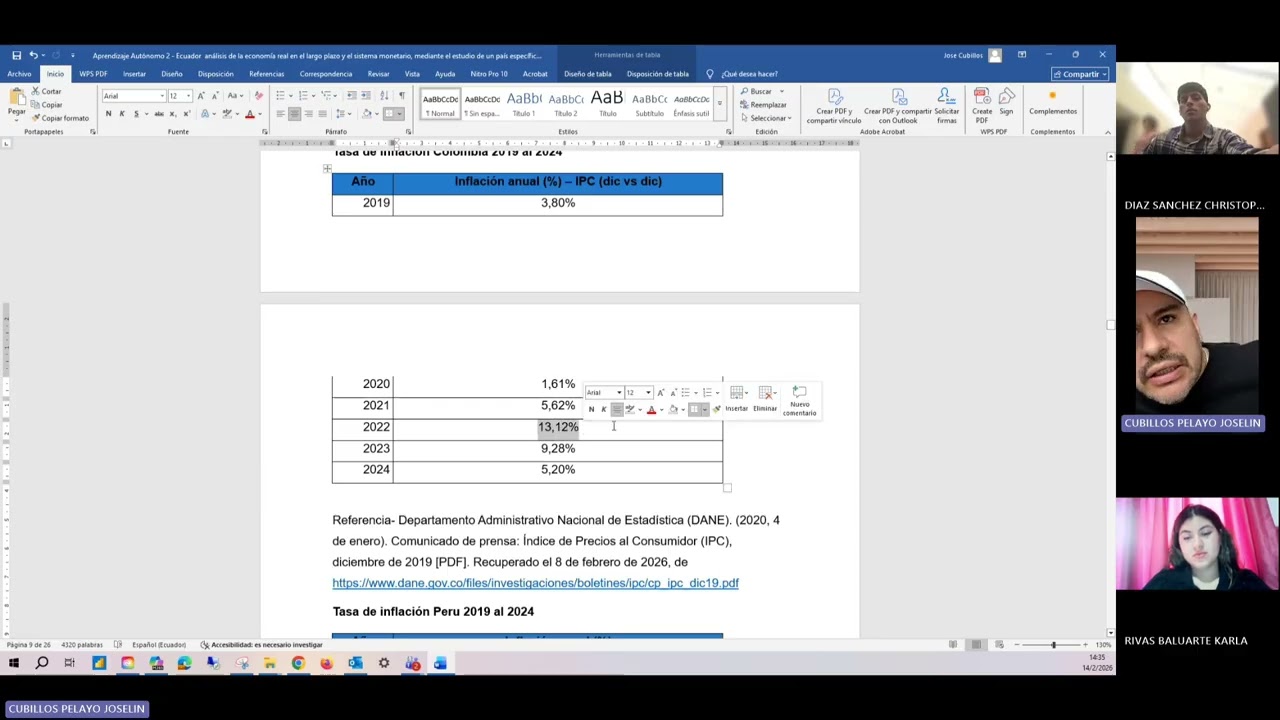This screenshot has height=720, width=1280.
Task: Switch to Disposición de tabla tab
Action: click(657, 74)
